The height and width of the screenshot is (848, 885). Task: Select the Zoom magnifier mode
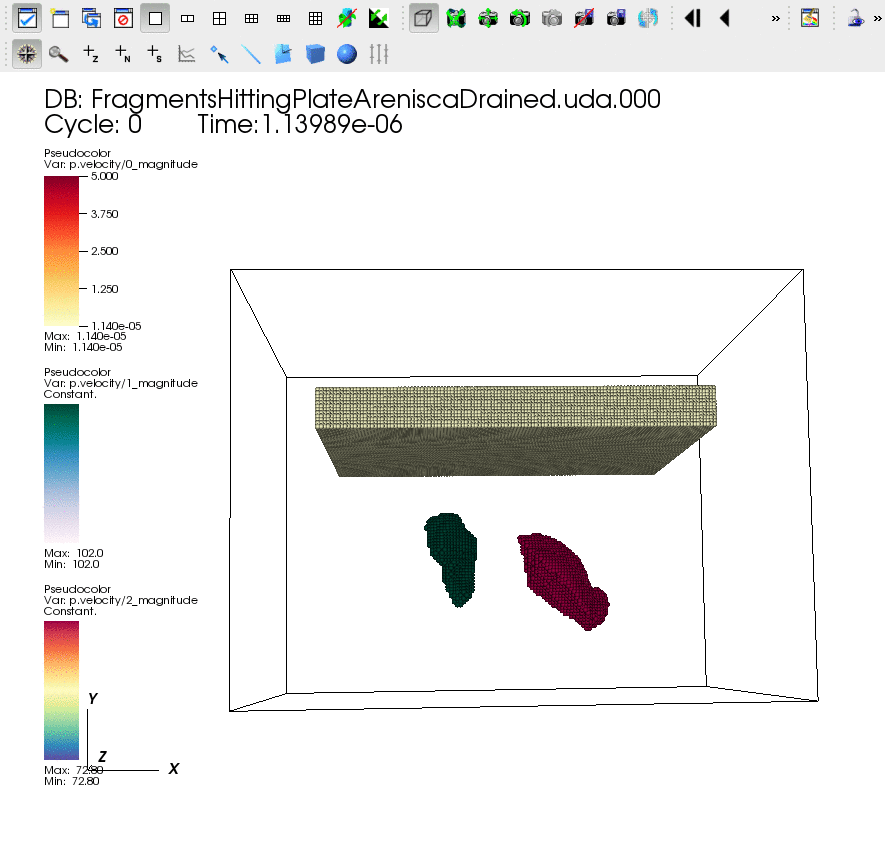point(59,54)
